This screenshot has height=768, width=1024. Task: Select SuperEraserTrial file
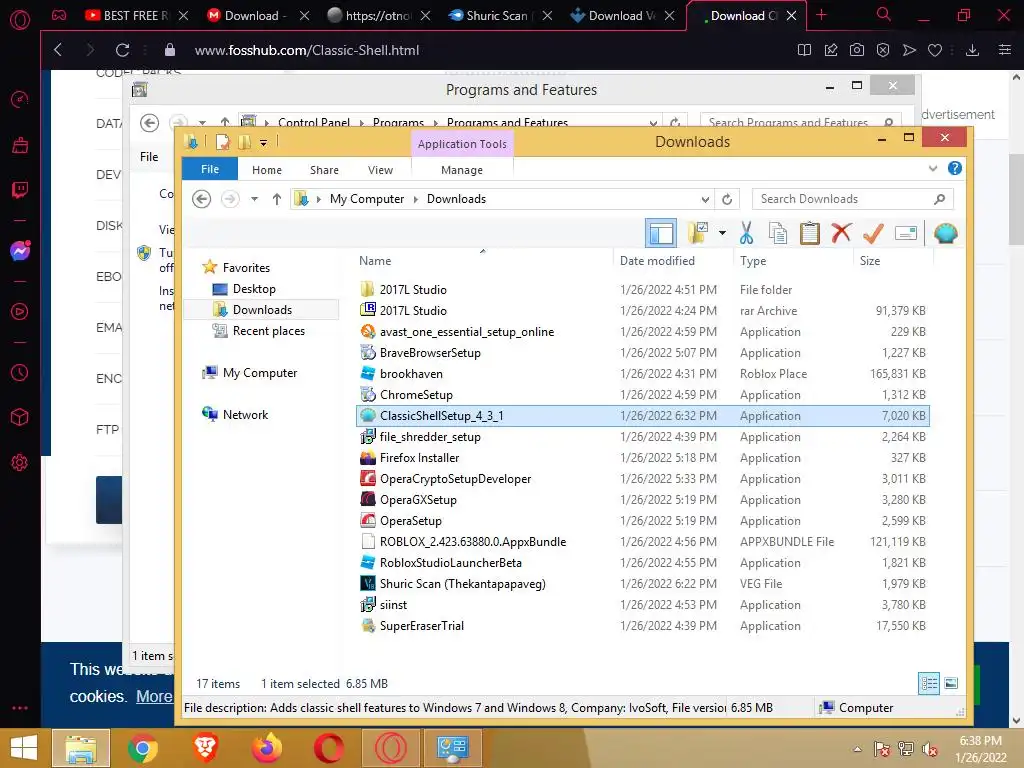(x=643, y=626)
